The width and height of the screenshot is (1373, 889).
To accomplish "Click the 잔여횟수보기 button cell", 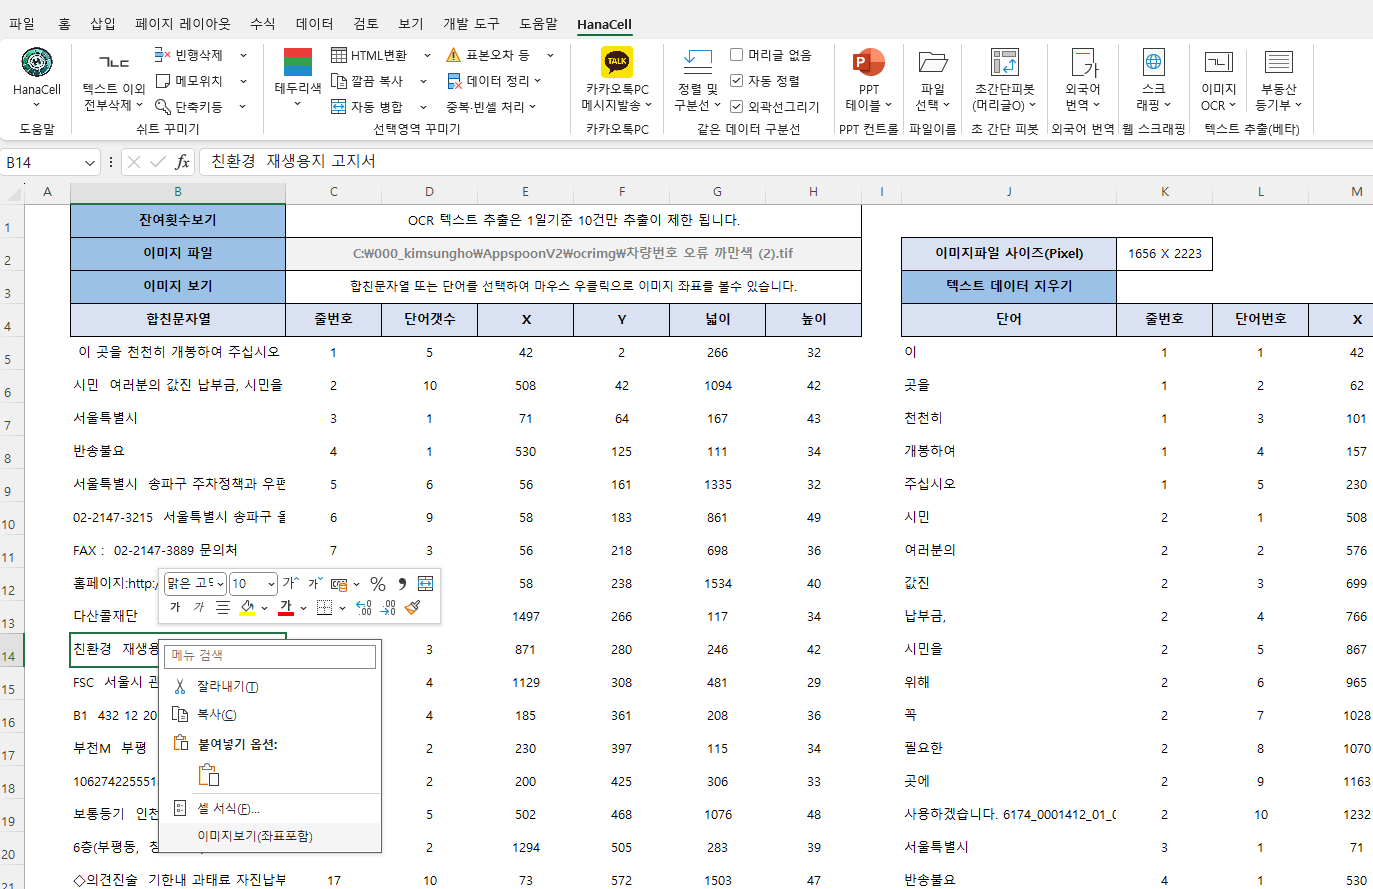I will [178, 220].
